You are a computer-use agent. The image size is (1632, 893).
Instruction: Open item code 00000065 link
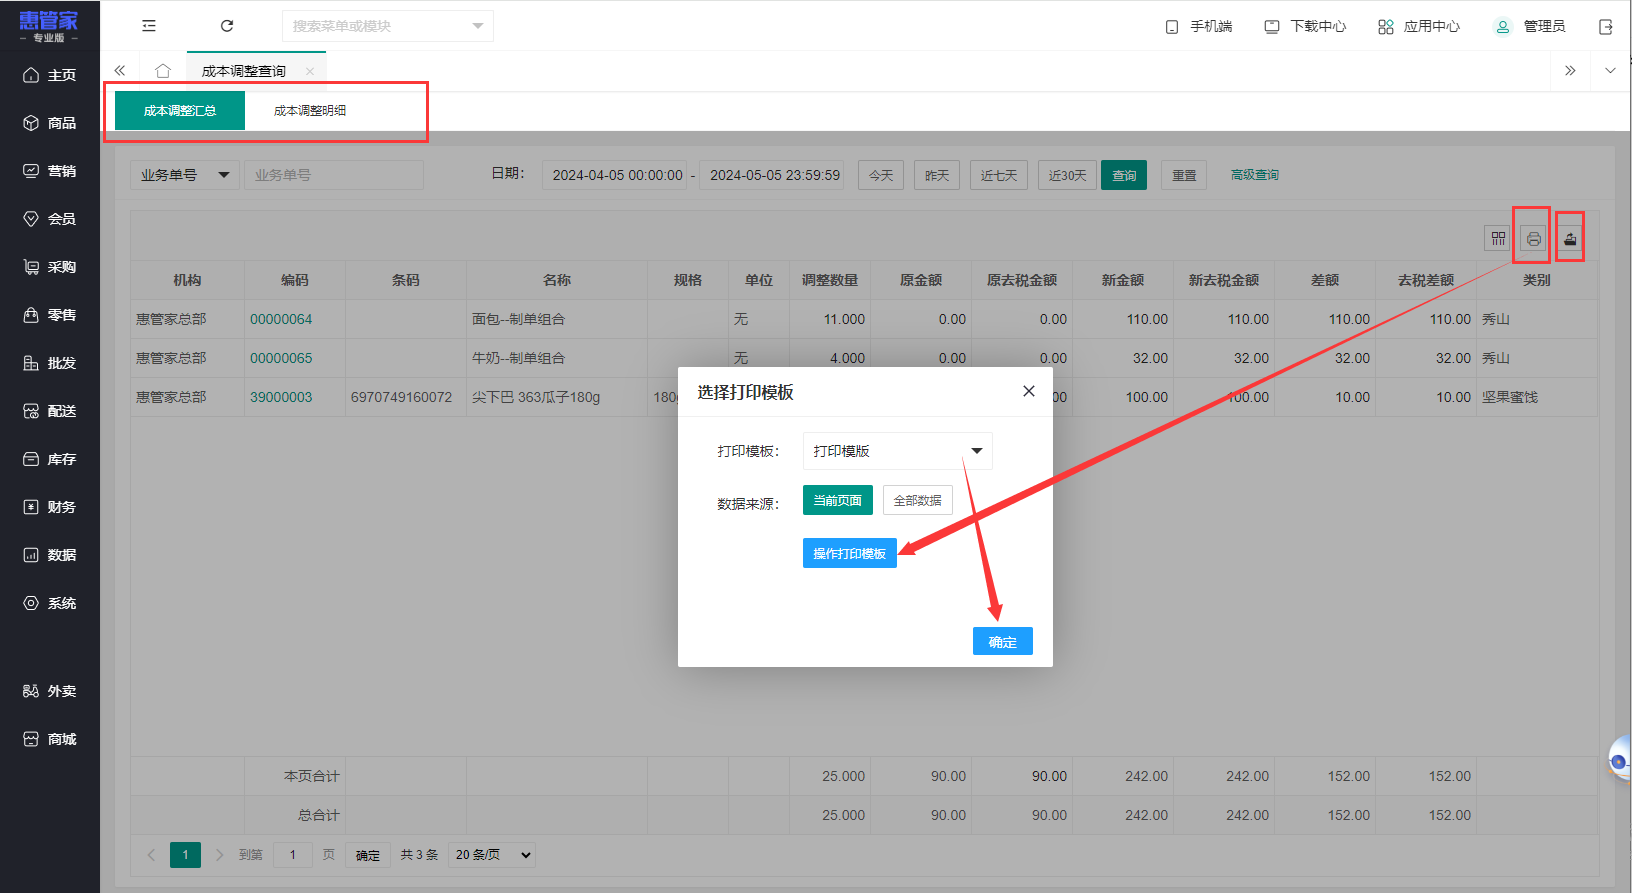(x=281, y=358)
